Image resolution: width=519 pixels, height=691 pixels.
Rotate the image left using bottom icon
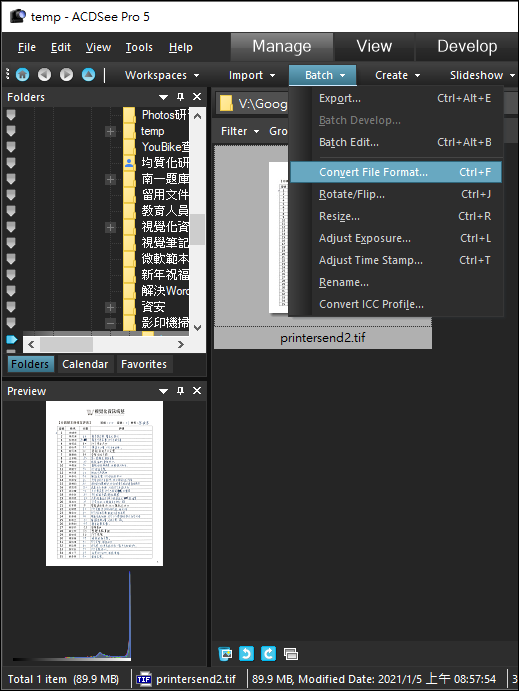247,654
